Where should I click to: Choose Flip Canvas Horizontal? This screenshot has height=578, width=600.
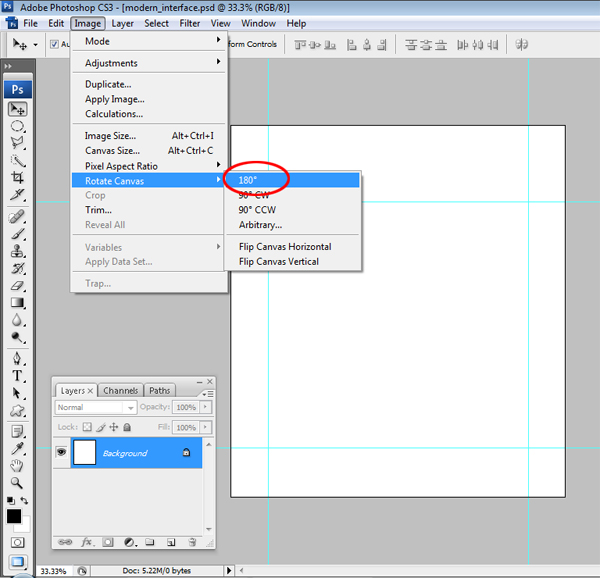tap(292, 247)
